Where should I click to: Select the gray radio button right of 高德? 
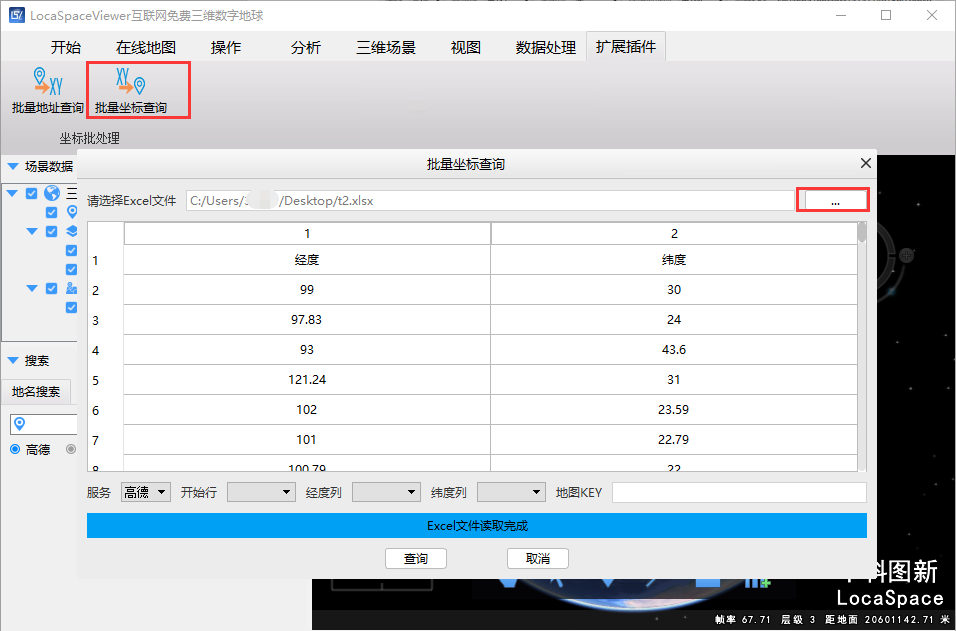(71, 449)
